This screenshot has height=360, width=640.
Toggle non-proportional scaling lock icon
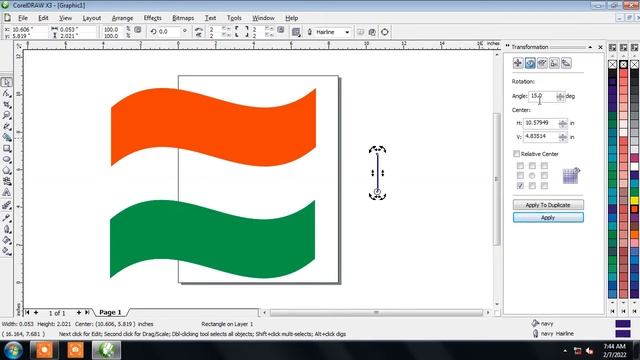click(x=138, y=30)
